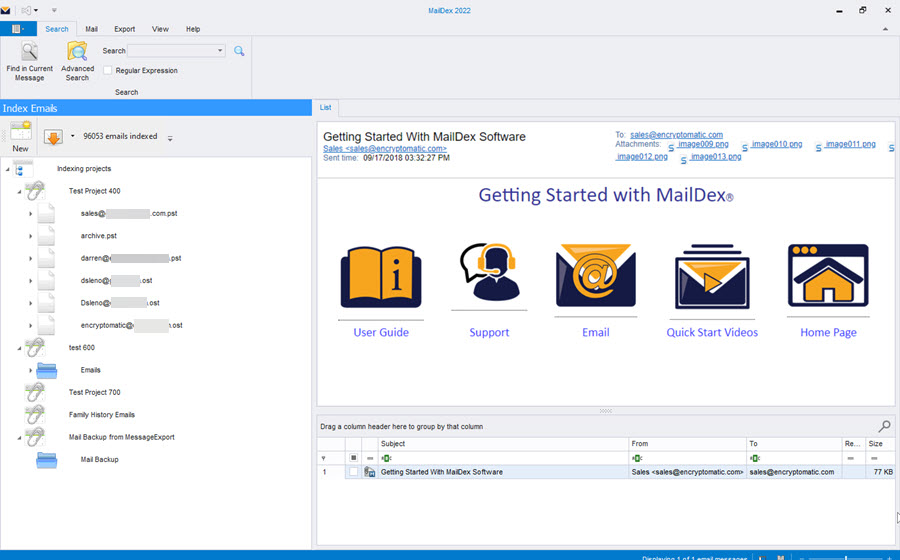900x560 pixels.
Task: Sort the grid by Size column header
Action: (879, 444)
